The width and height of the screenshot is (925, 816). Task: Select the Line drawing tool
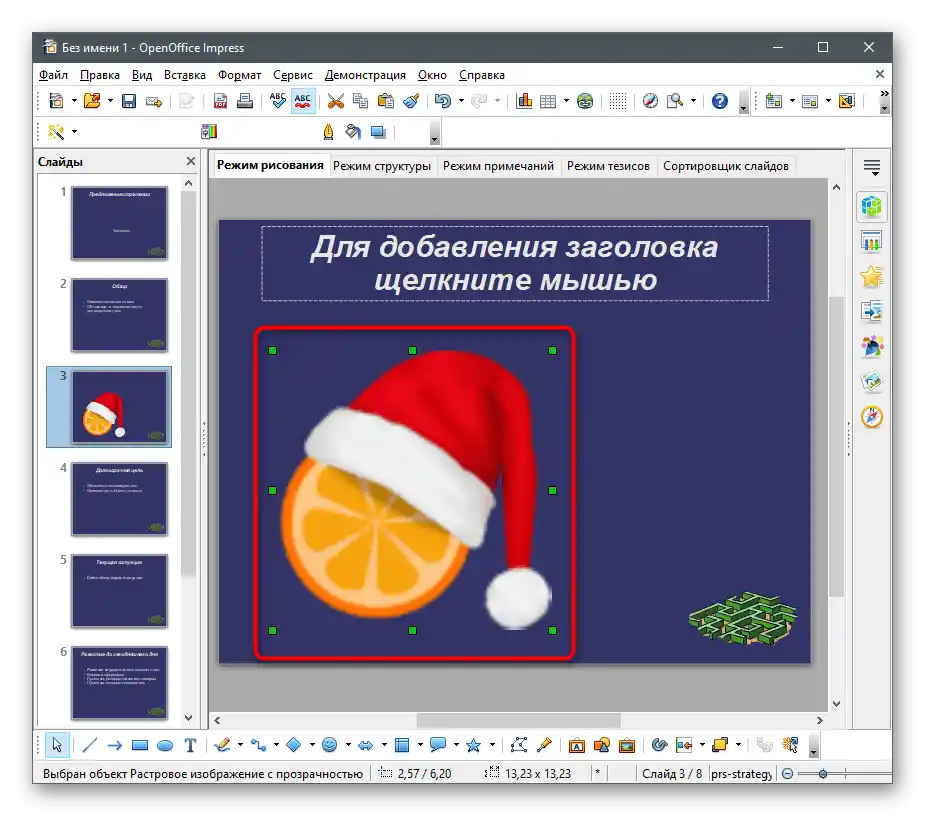point(90,745)
